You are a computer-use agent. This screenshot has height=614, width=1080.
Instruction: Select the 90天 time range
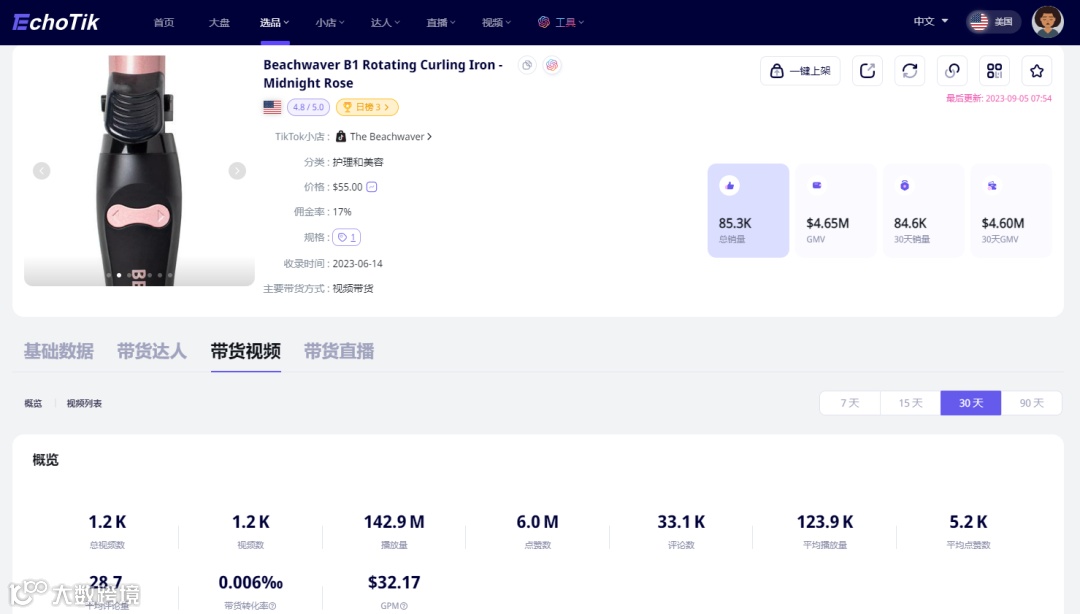1031,402
